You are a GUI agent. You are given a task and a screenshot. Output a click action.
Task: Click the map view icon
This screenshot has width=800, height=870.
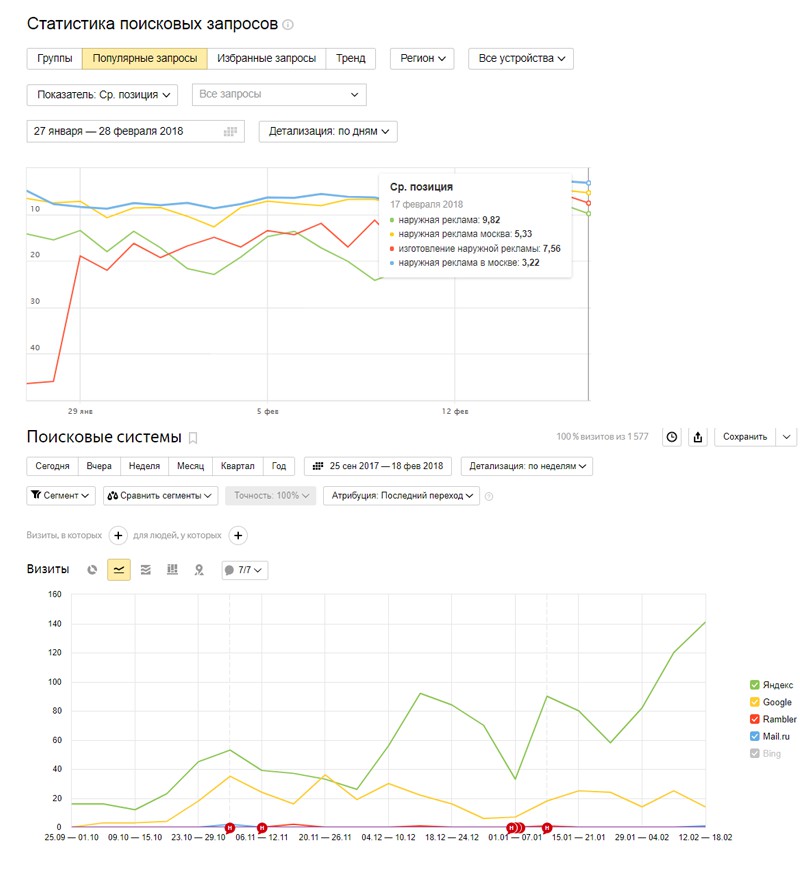(199, 570)
